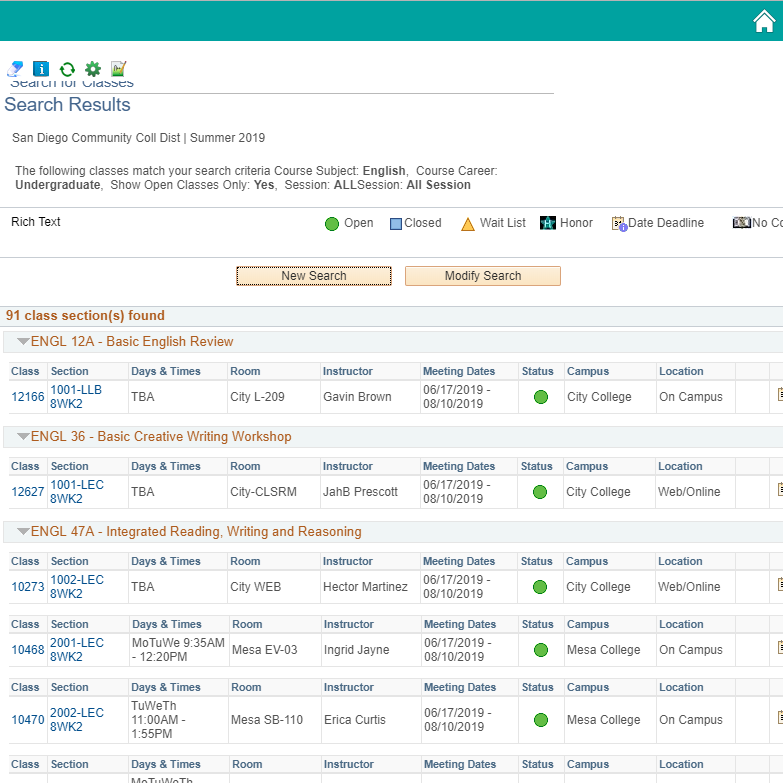The width and height of the screenshot is (783, 783).
Task: Click the No Cost legend icon
Action: click(742, 223)
